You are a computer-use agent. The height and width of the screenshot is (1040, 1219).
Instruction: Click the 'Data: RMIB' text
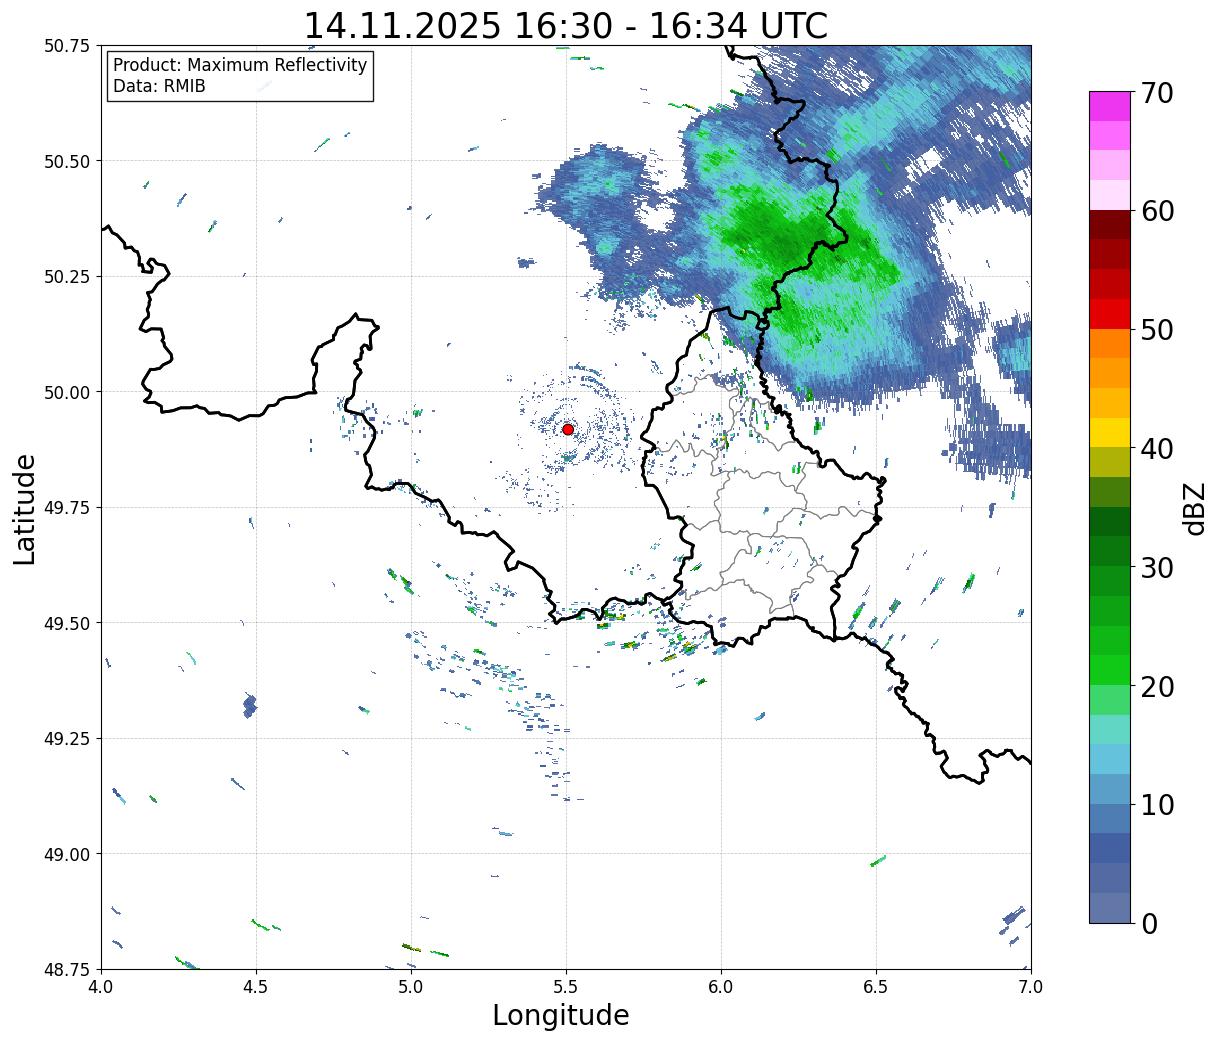click(x=159, y=86)
